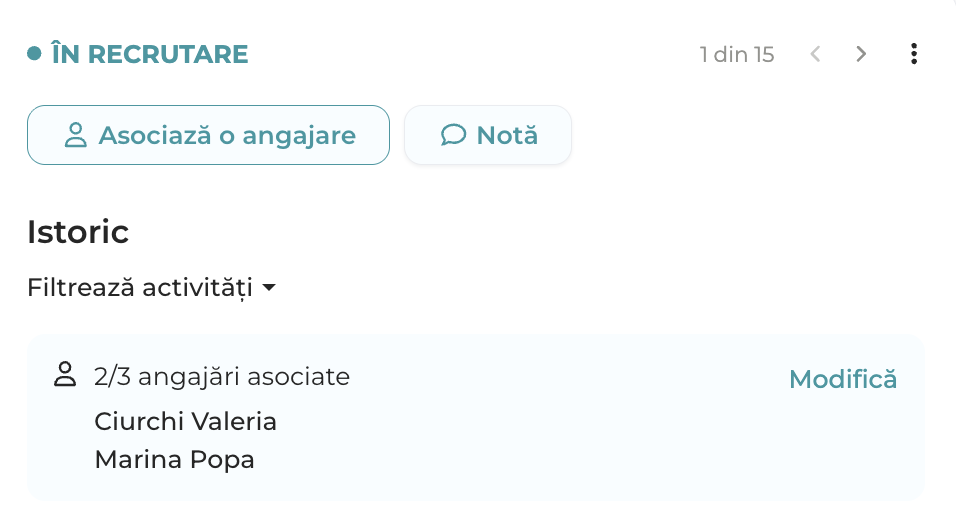The height and width of the screenshot is (514, 956).
Task: Click the caret arrow after Filtrează activități
Action: point(269,287)
